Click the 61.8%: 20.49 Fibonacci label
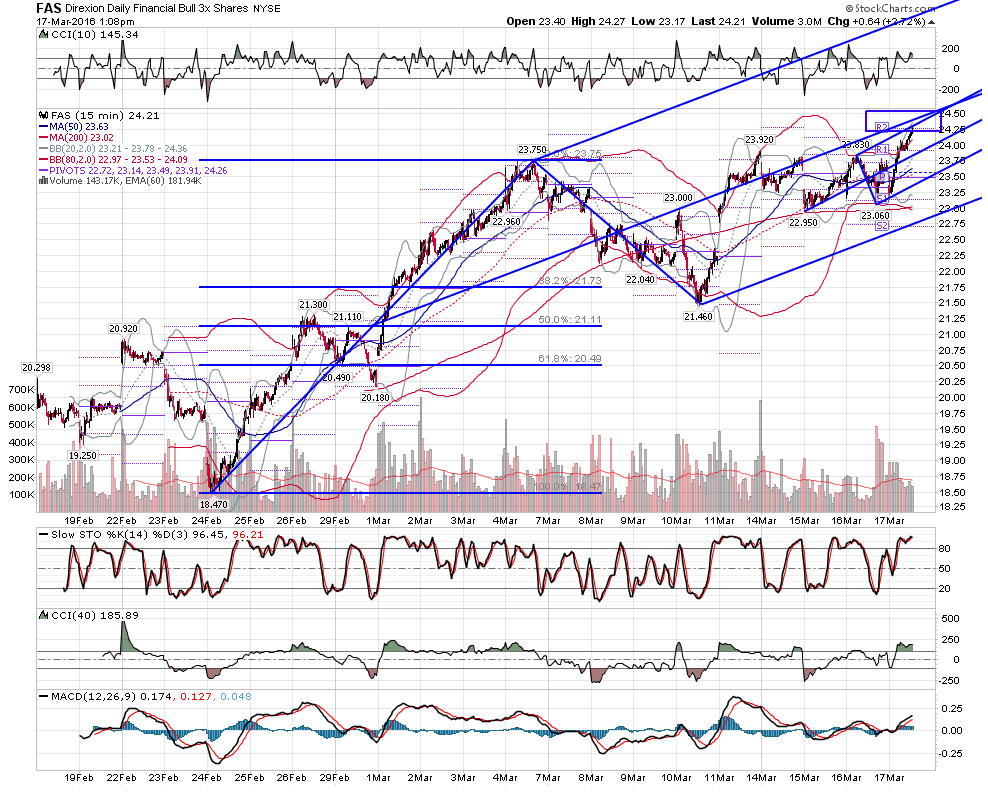Viewport: 988px width, 793px height. [570, 359]
